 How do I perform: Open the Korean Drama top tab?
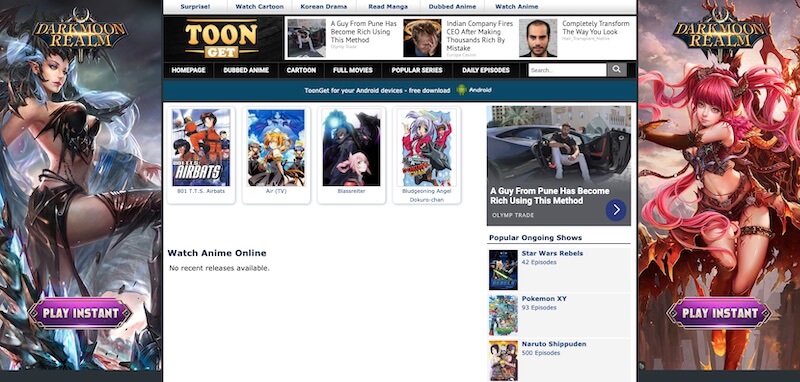coord(323,7)
